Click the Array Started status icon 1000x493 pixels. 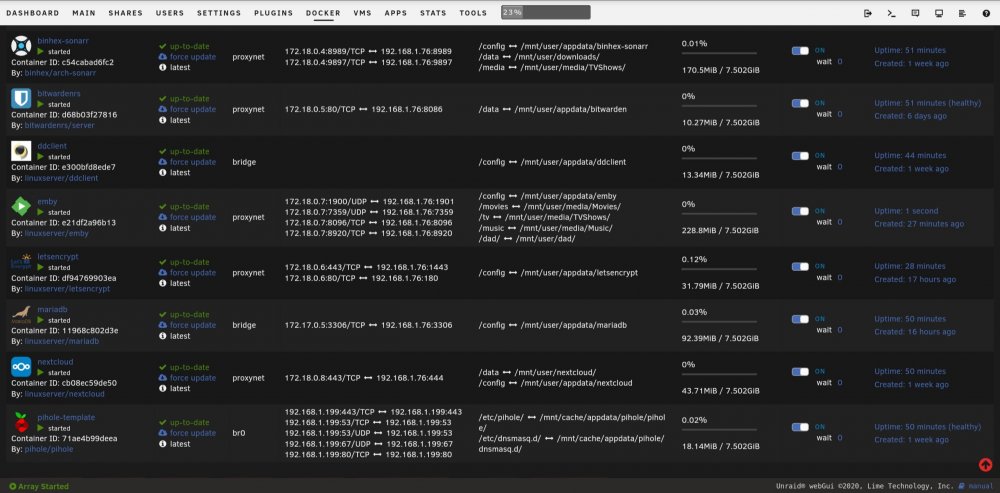(12, 487)
